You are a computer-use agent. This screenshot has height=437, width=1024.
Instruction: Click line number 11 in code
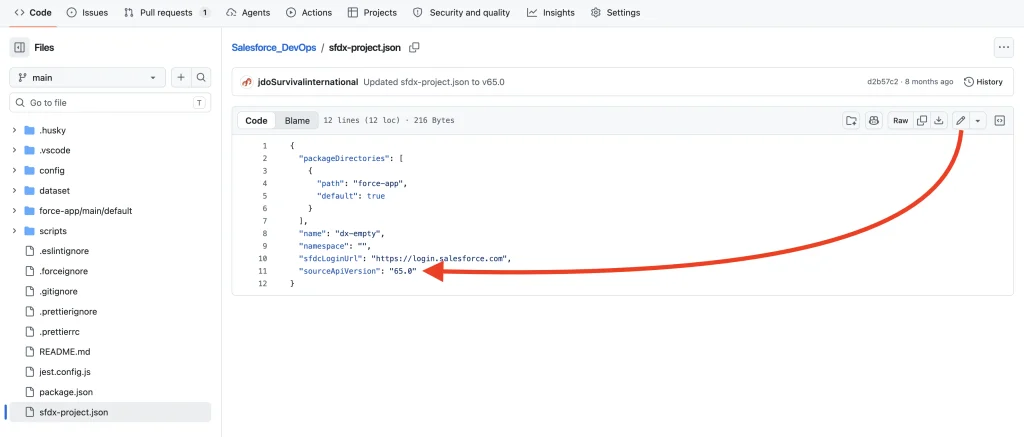pos(263,271)
